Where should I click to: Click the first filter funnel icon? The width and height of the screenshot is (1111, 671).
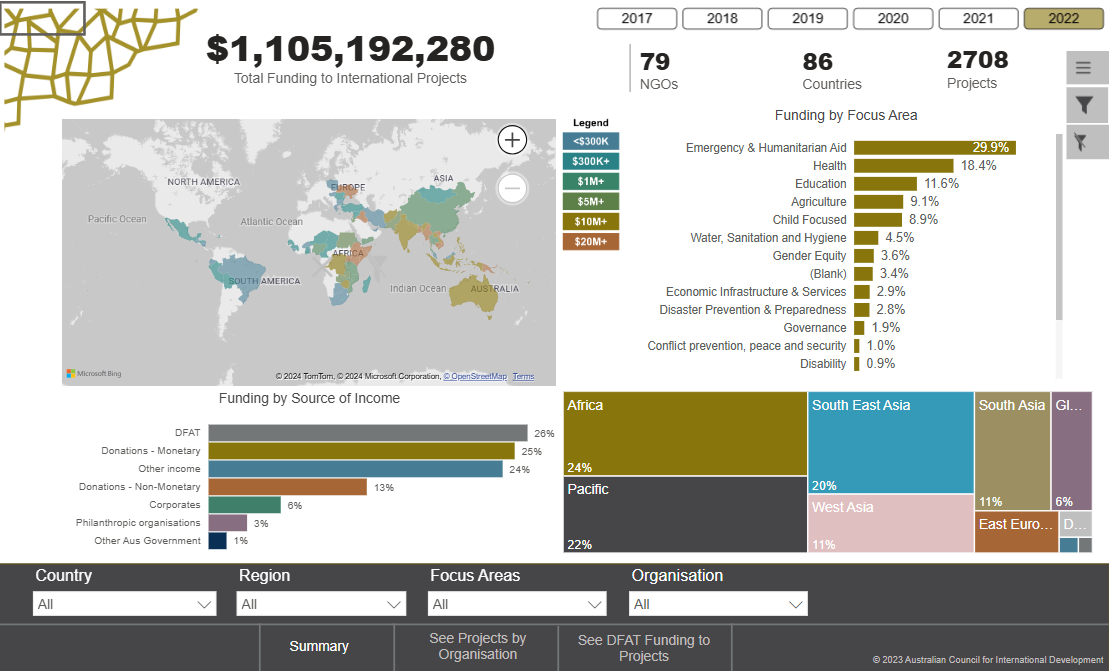pos(1088,104)
